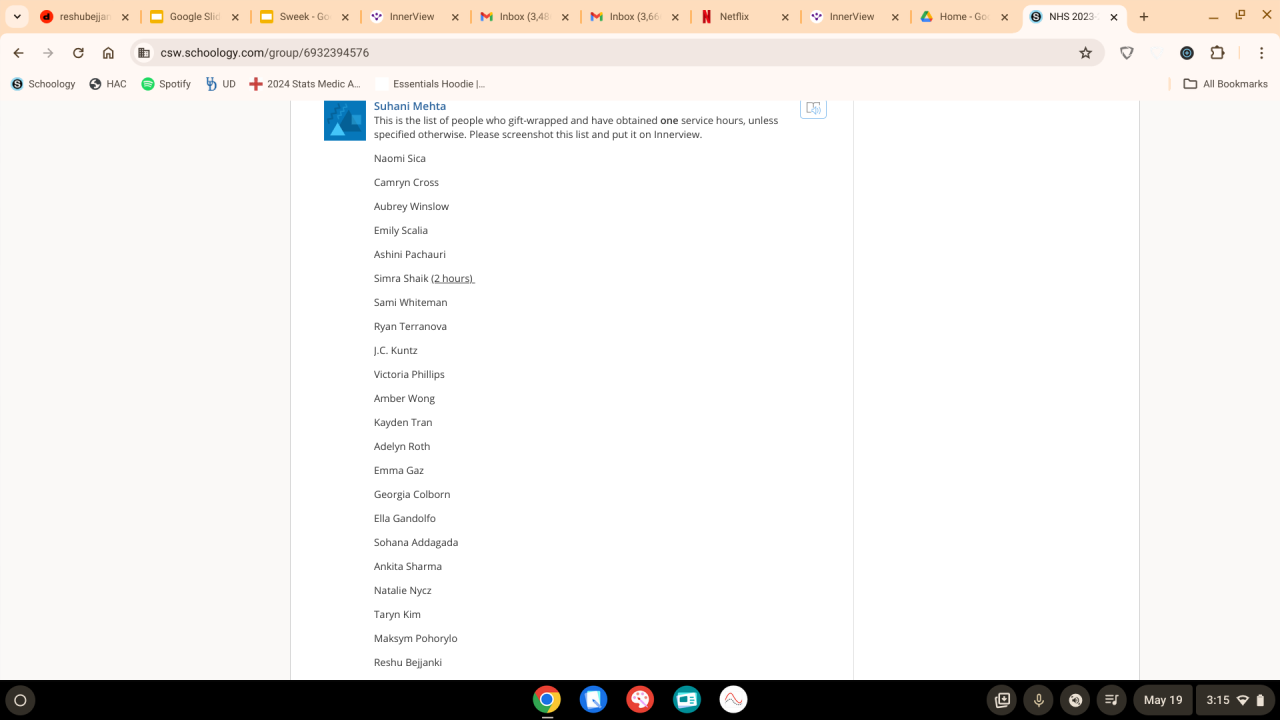Select the name Maksym Pohorylo
This screenshot has height=720, width=1280.
(x=416, y=638)
